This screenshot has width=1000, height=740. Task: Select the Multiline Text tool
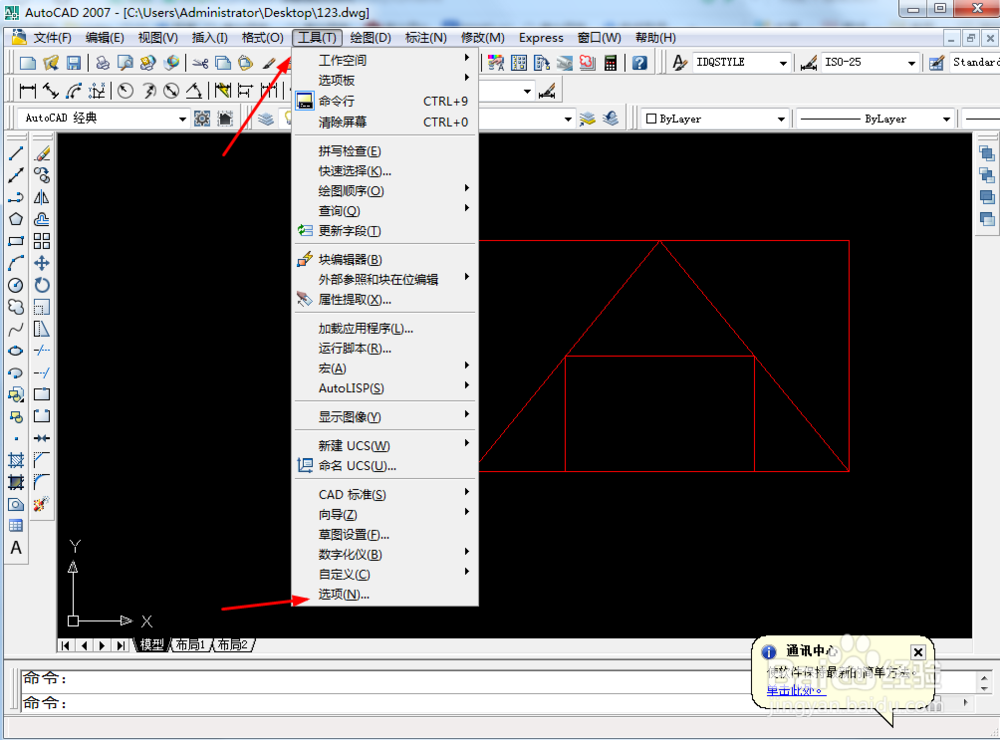[x=16, y=548]
